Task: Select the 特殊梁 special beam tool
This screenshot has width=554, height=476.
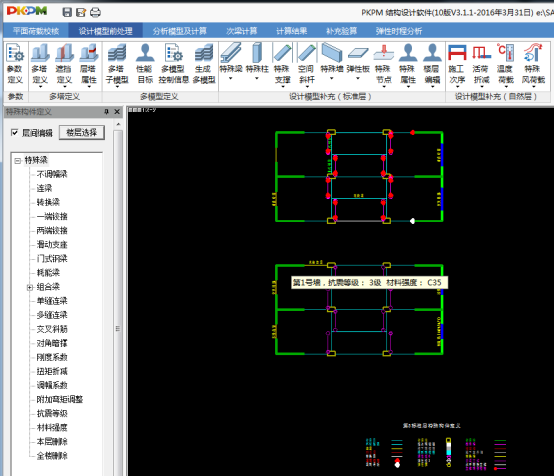Action: 231,62
